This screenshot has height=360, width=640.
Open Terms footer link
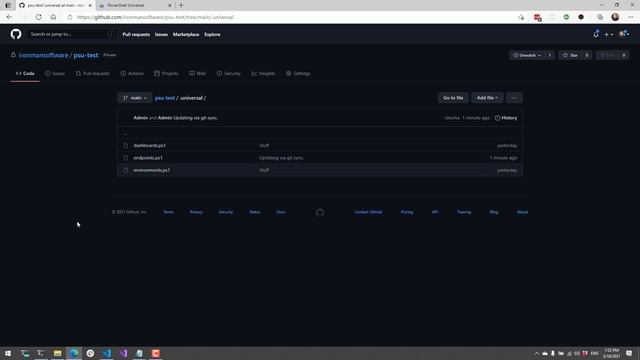(169, 212)
